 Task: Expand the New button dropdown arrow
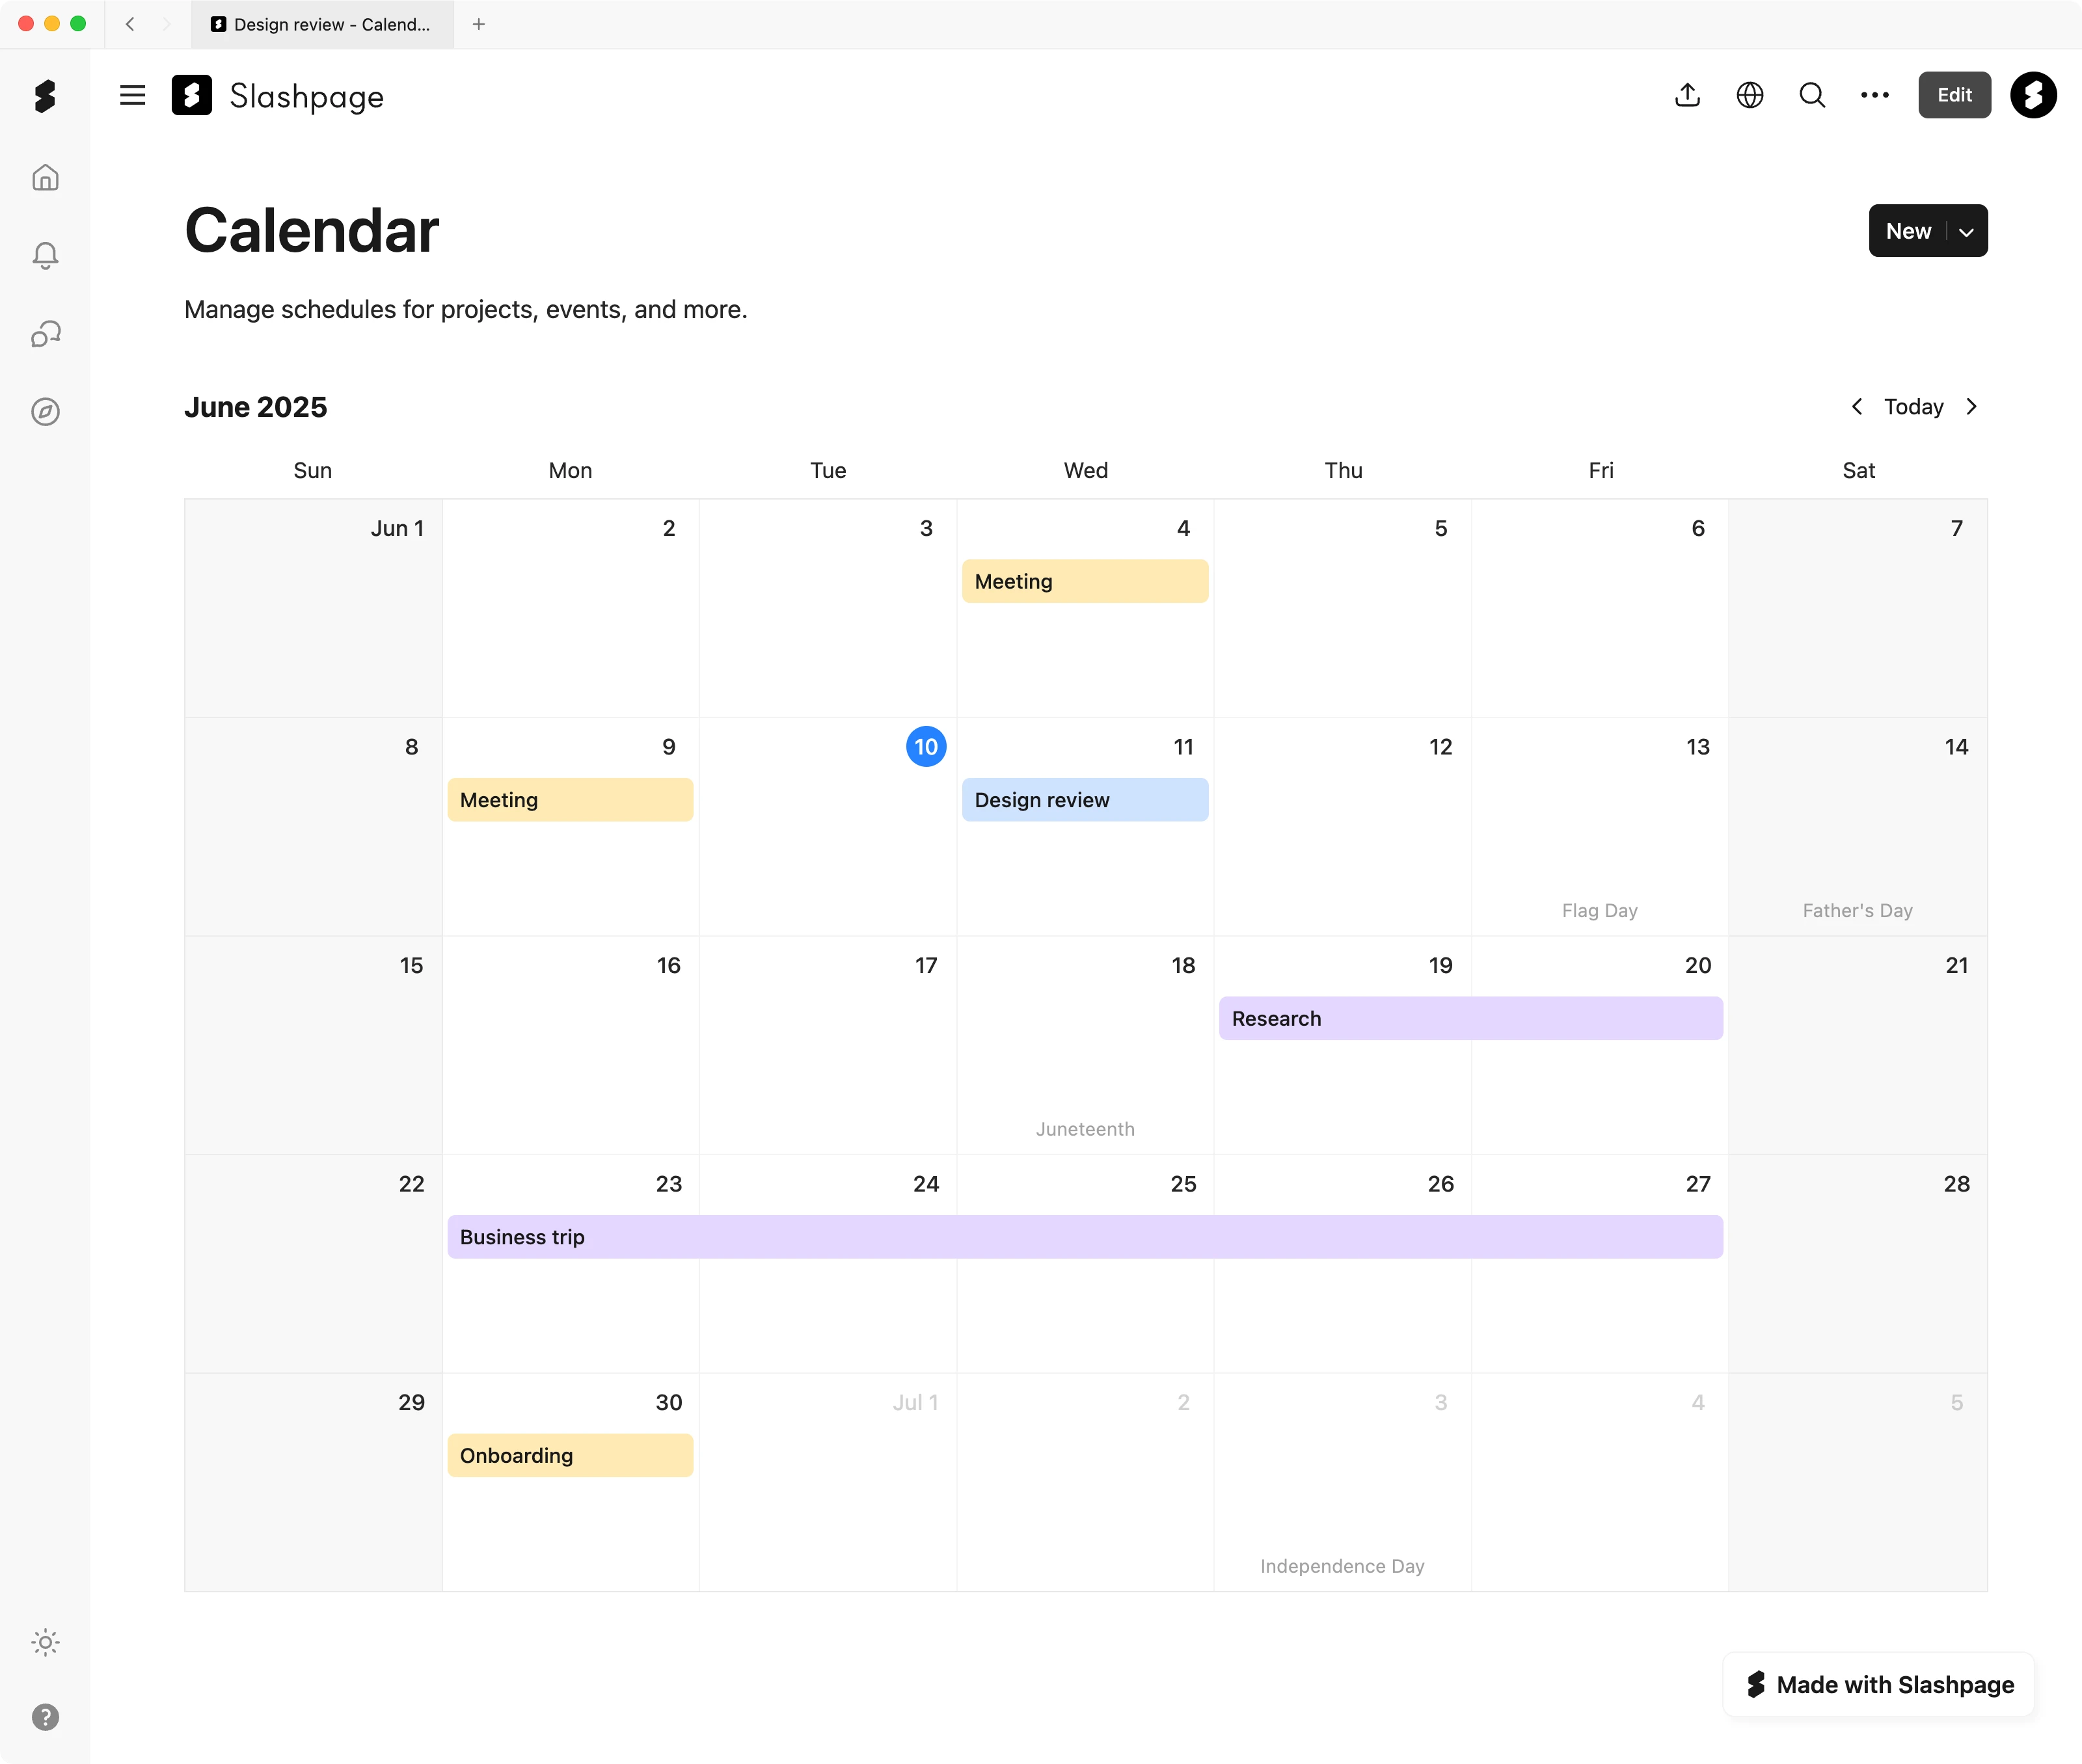point(1966,232)
